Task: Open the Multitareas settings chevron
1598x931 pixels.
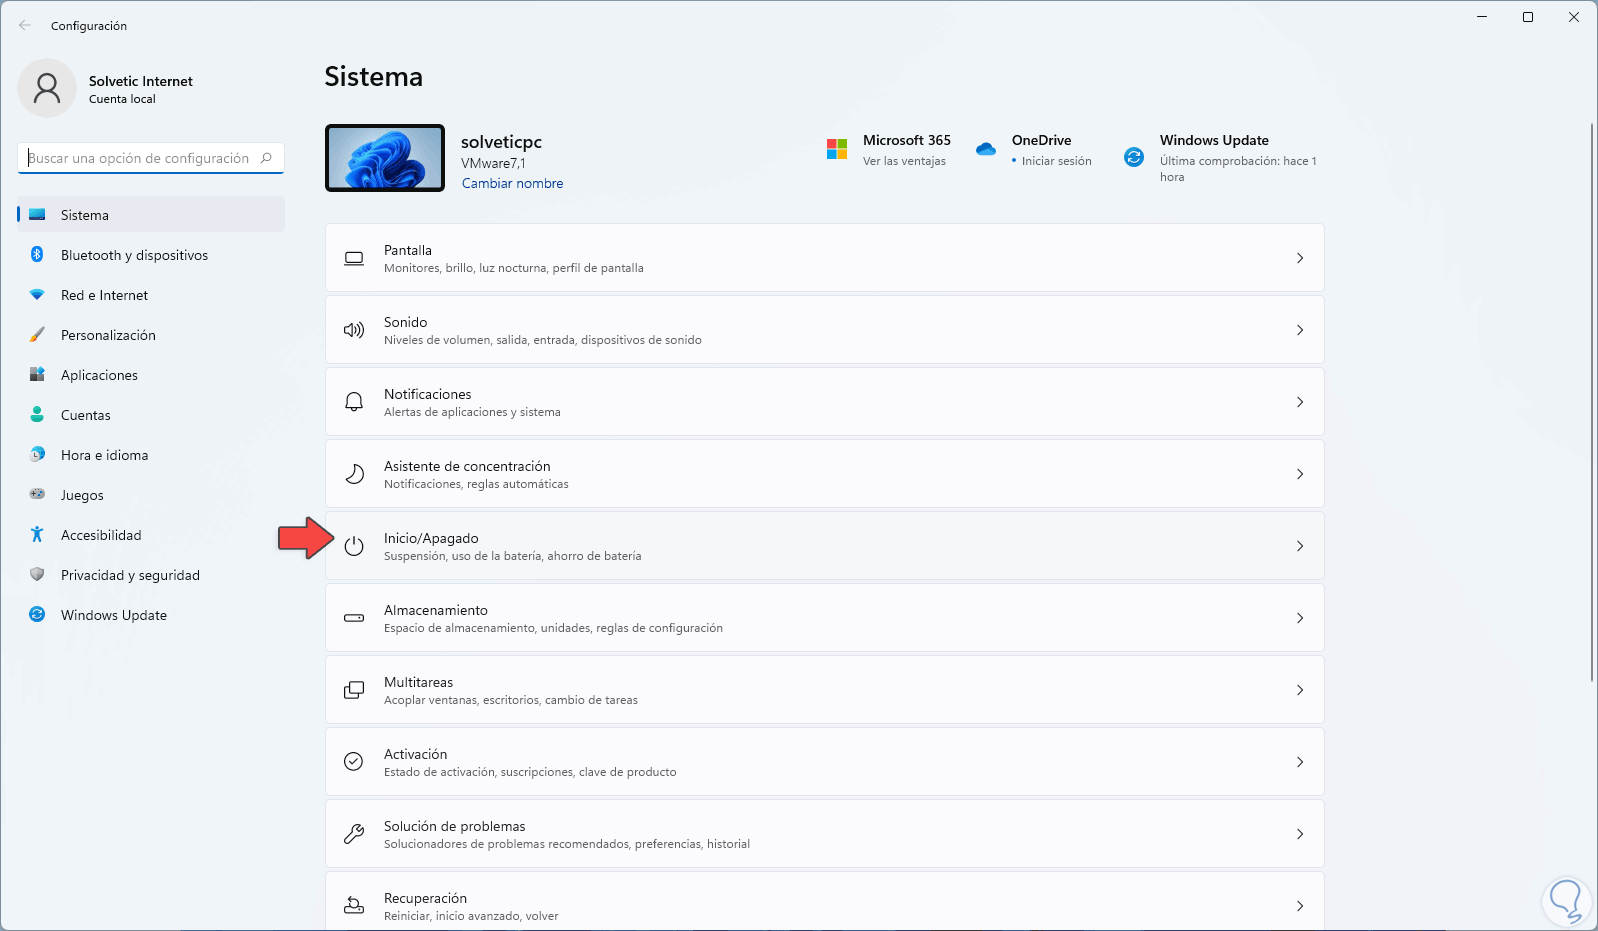Action: (x=1300, y=690)
